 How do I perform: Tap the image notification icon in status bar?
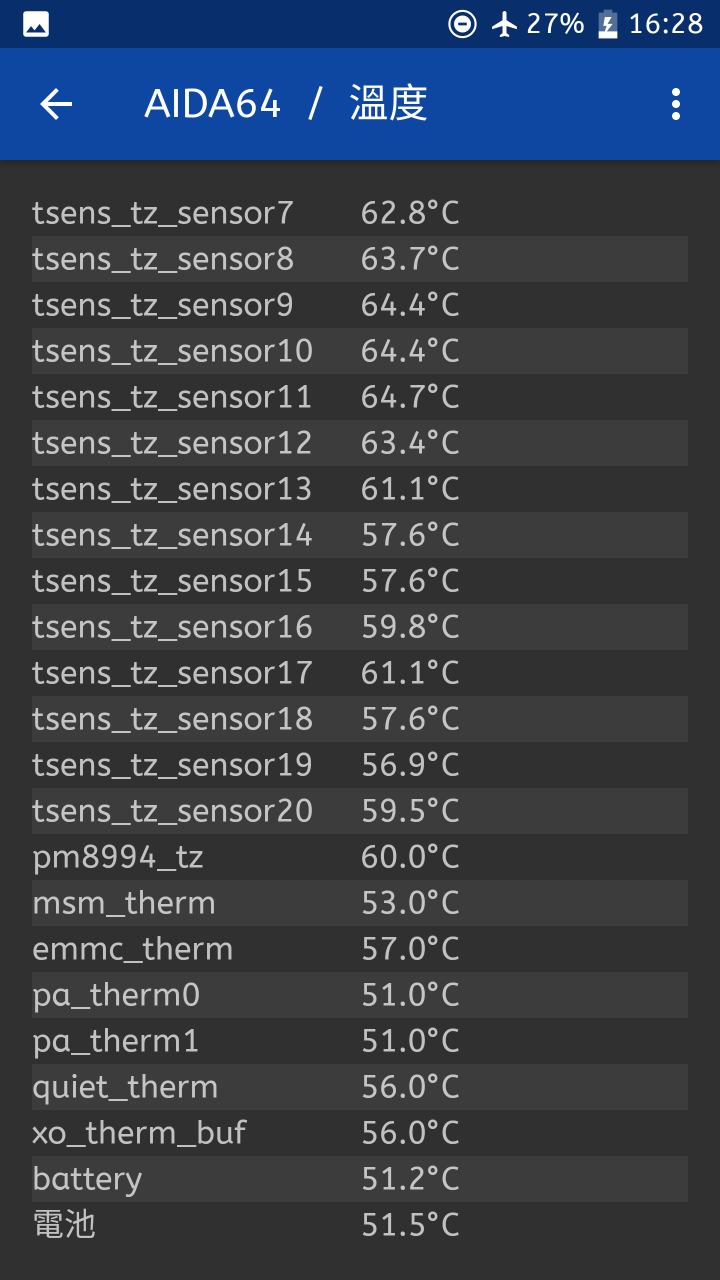point(36,24)
